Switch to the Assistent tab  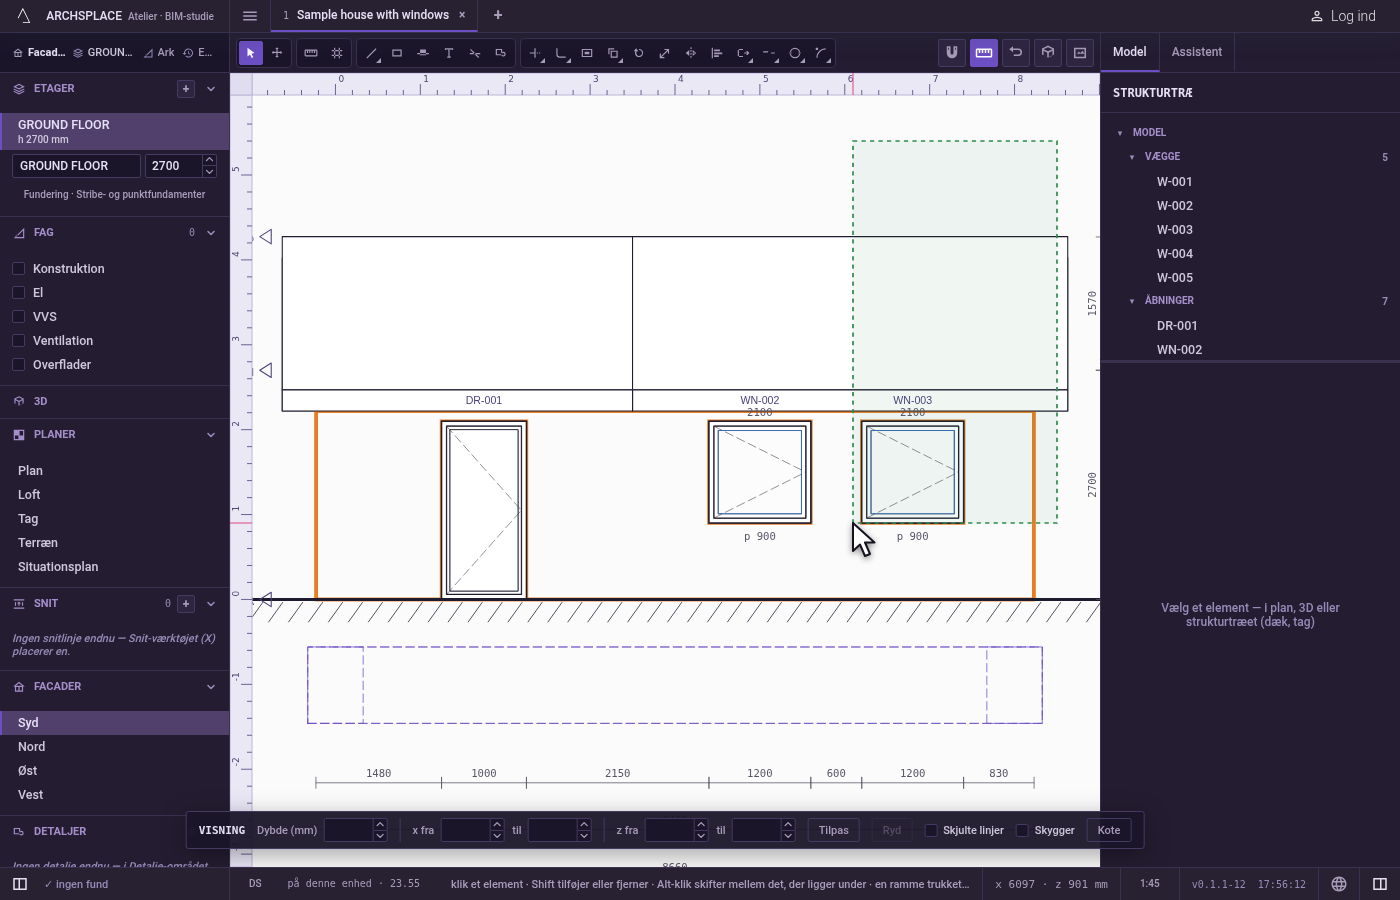coord(1197,52)
